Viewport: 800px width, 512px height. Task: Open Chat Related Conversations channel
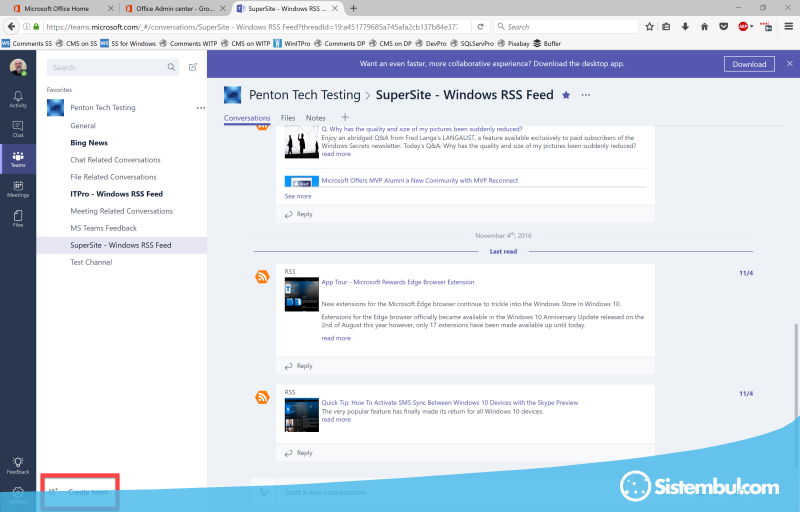click(x=115, y=160)
